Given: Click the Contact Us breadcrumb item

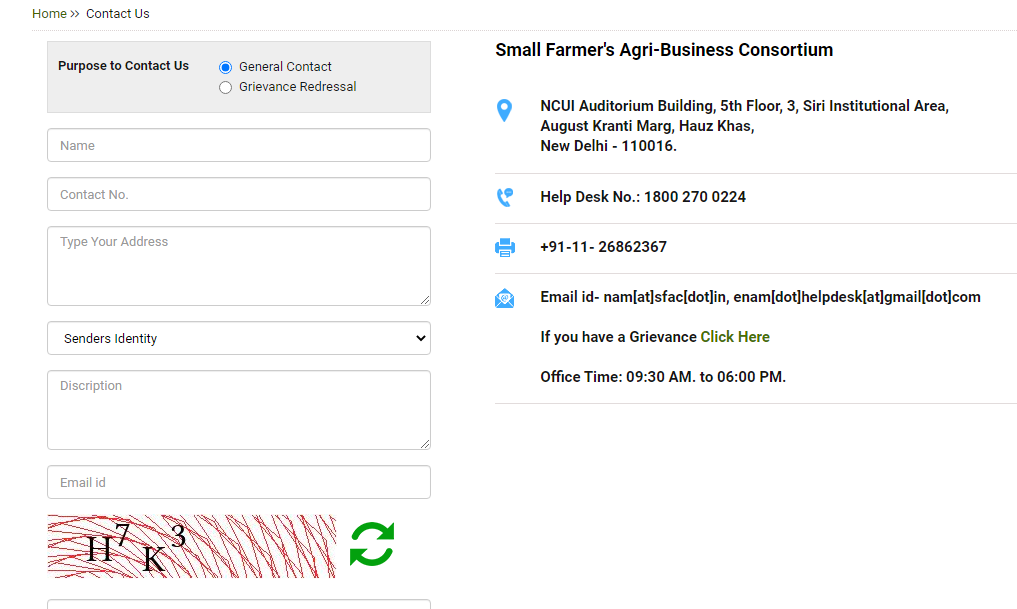Looking at the screenshot, I should pyautogui.click(x=117, y=14).
